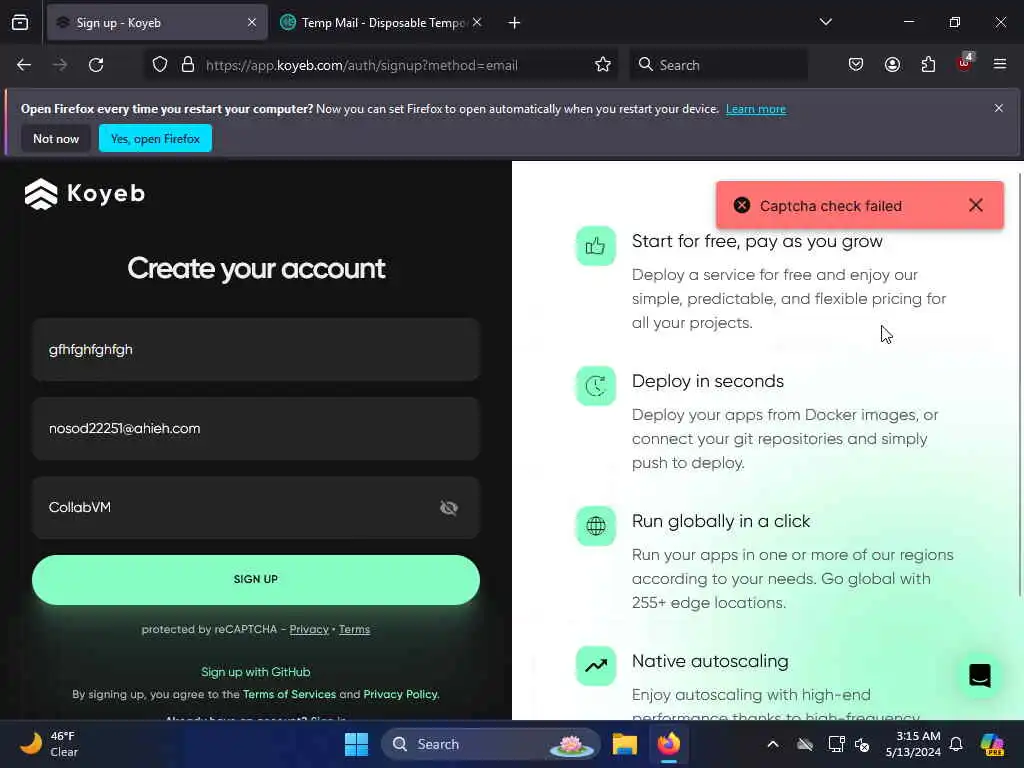Click the Koyeb logo

(85, 194)
